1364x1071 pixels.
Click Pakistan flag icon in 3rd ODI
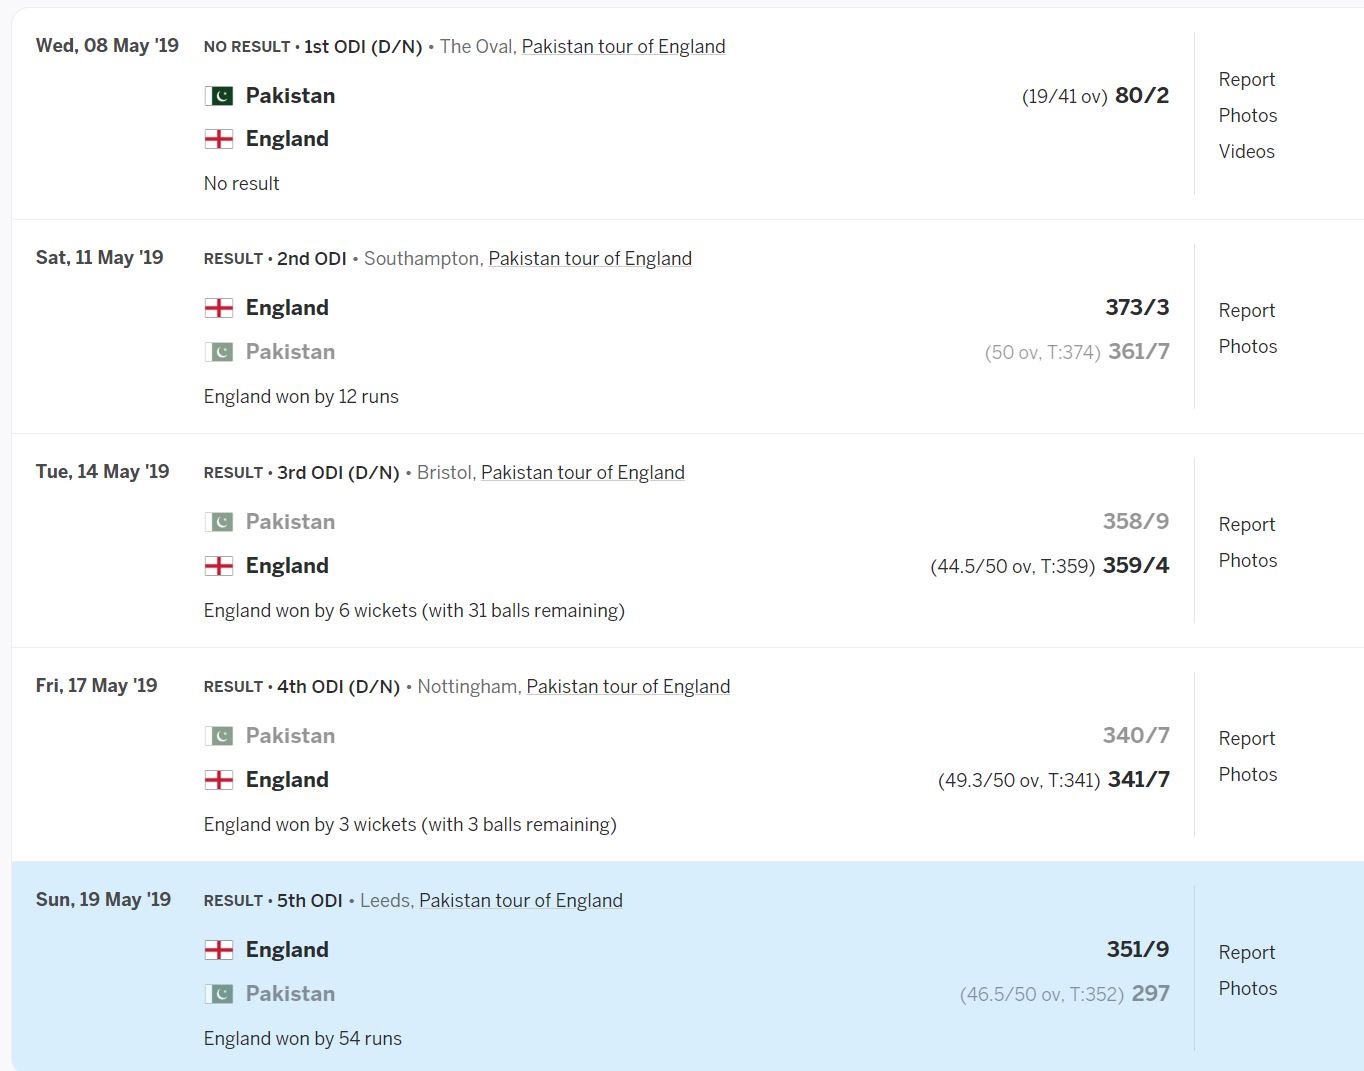click(219, 522)
